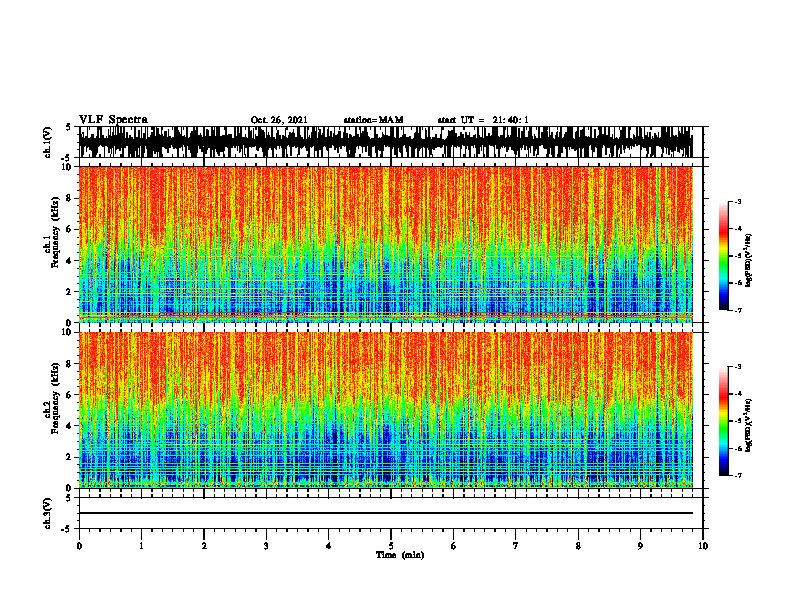Click time axis tick label "8"
The width and height of the screenshot is (792, 612).
click(x=578, y=546)
